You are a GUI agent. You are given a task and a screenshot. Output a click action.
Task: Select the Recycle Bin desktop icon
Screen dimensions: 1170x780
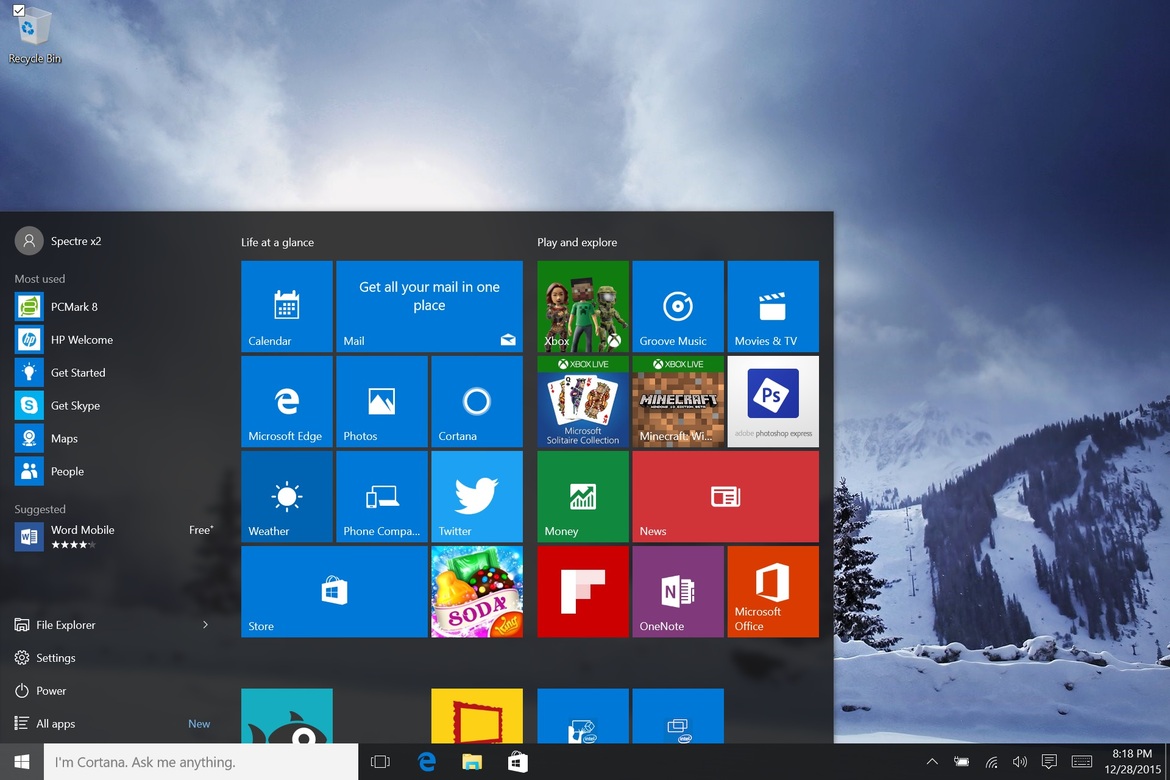pyautogui.click(x=34, y=37)
